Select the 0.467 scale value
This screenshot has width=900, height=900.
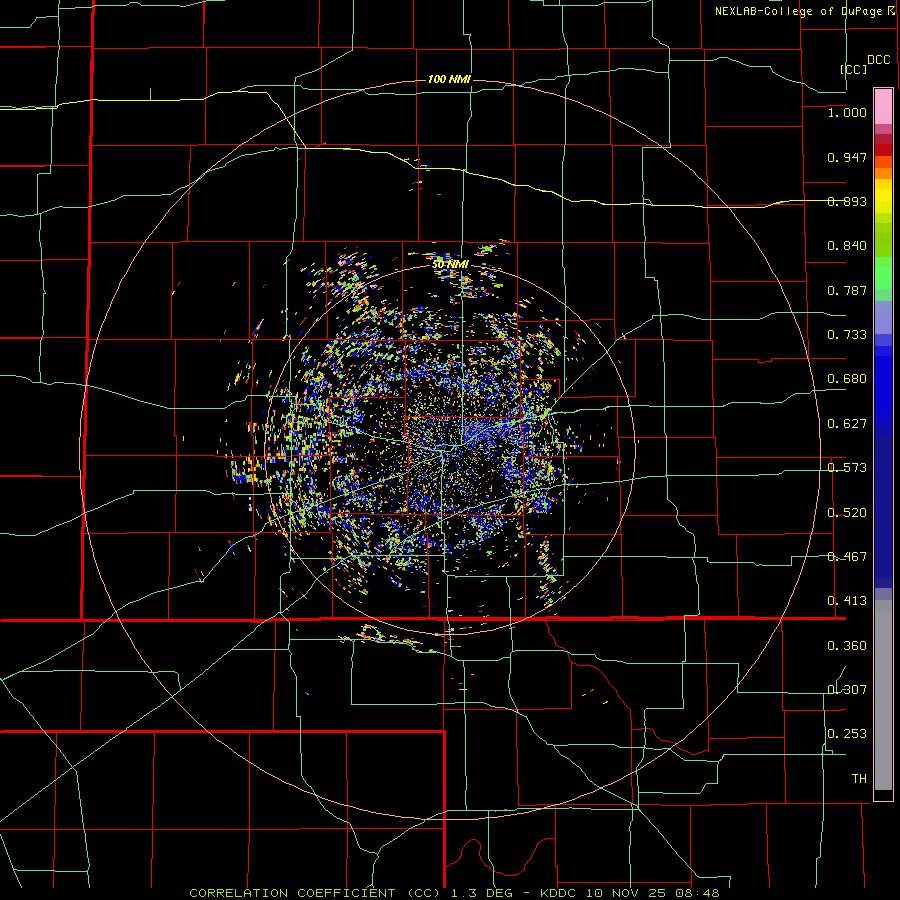(x=847, y=557)
